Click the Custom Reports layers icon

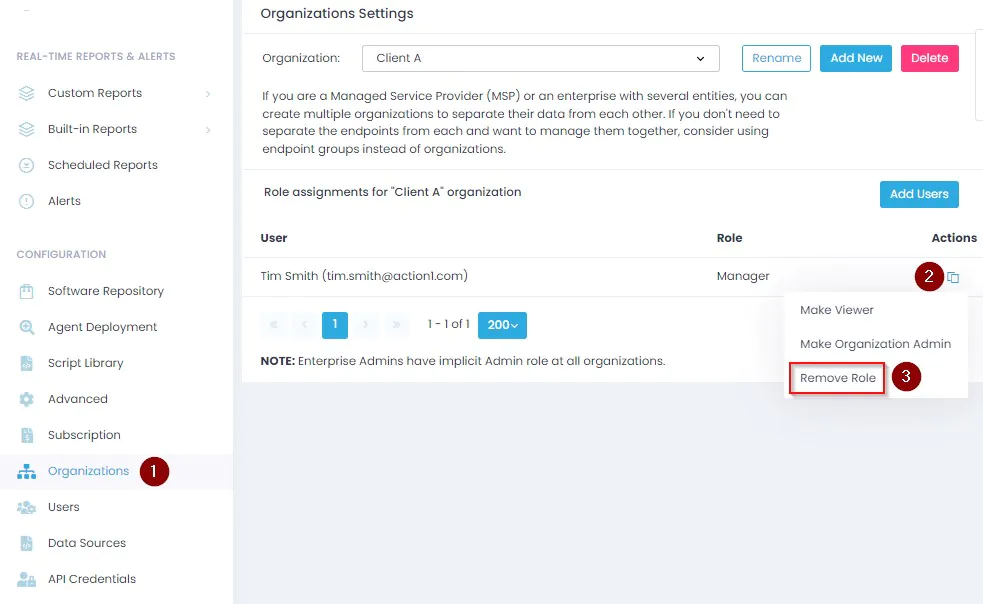(26, 93)
